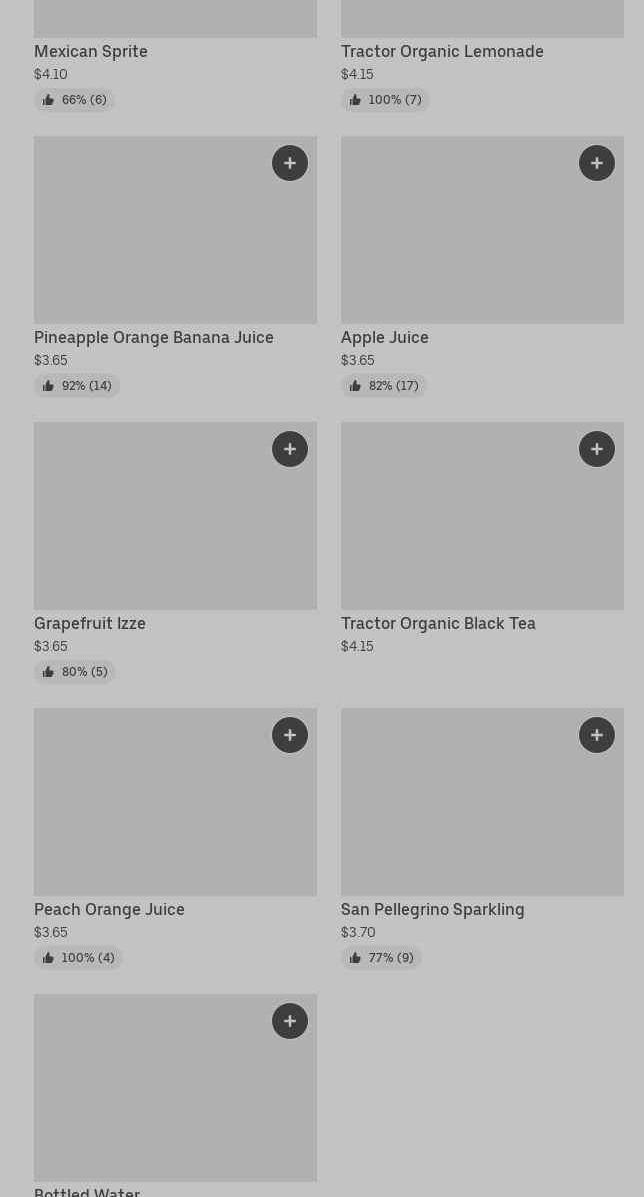Click the 92% (14) rating badge
Image resolution: width=644 pixels, height=1197 pixels.
coord(77,386)
